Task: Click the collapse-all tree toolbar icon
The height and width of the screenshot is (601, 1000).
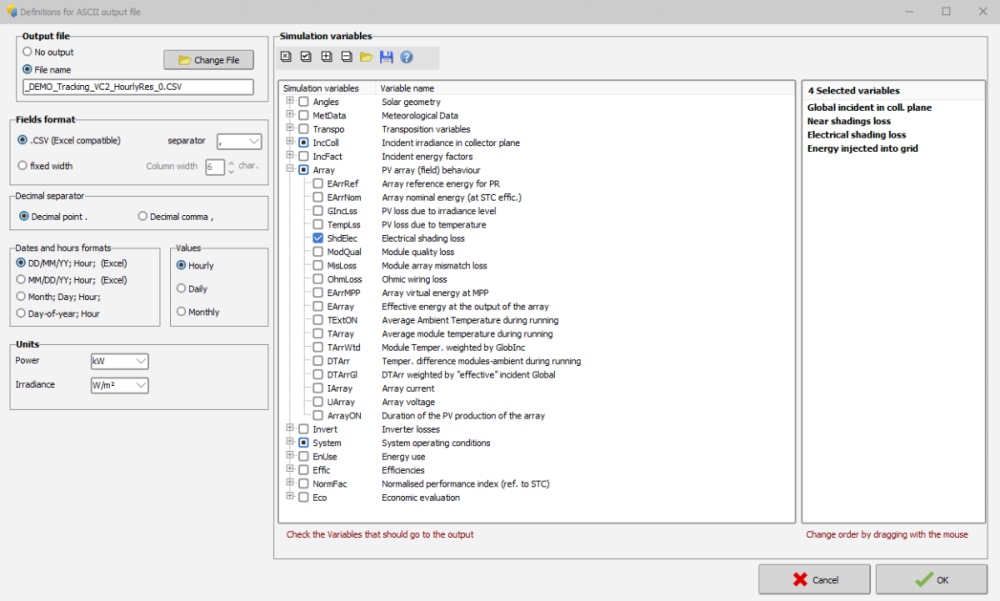Action: click(346, 57)
